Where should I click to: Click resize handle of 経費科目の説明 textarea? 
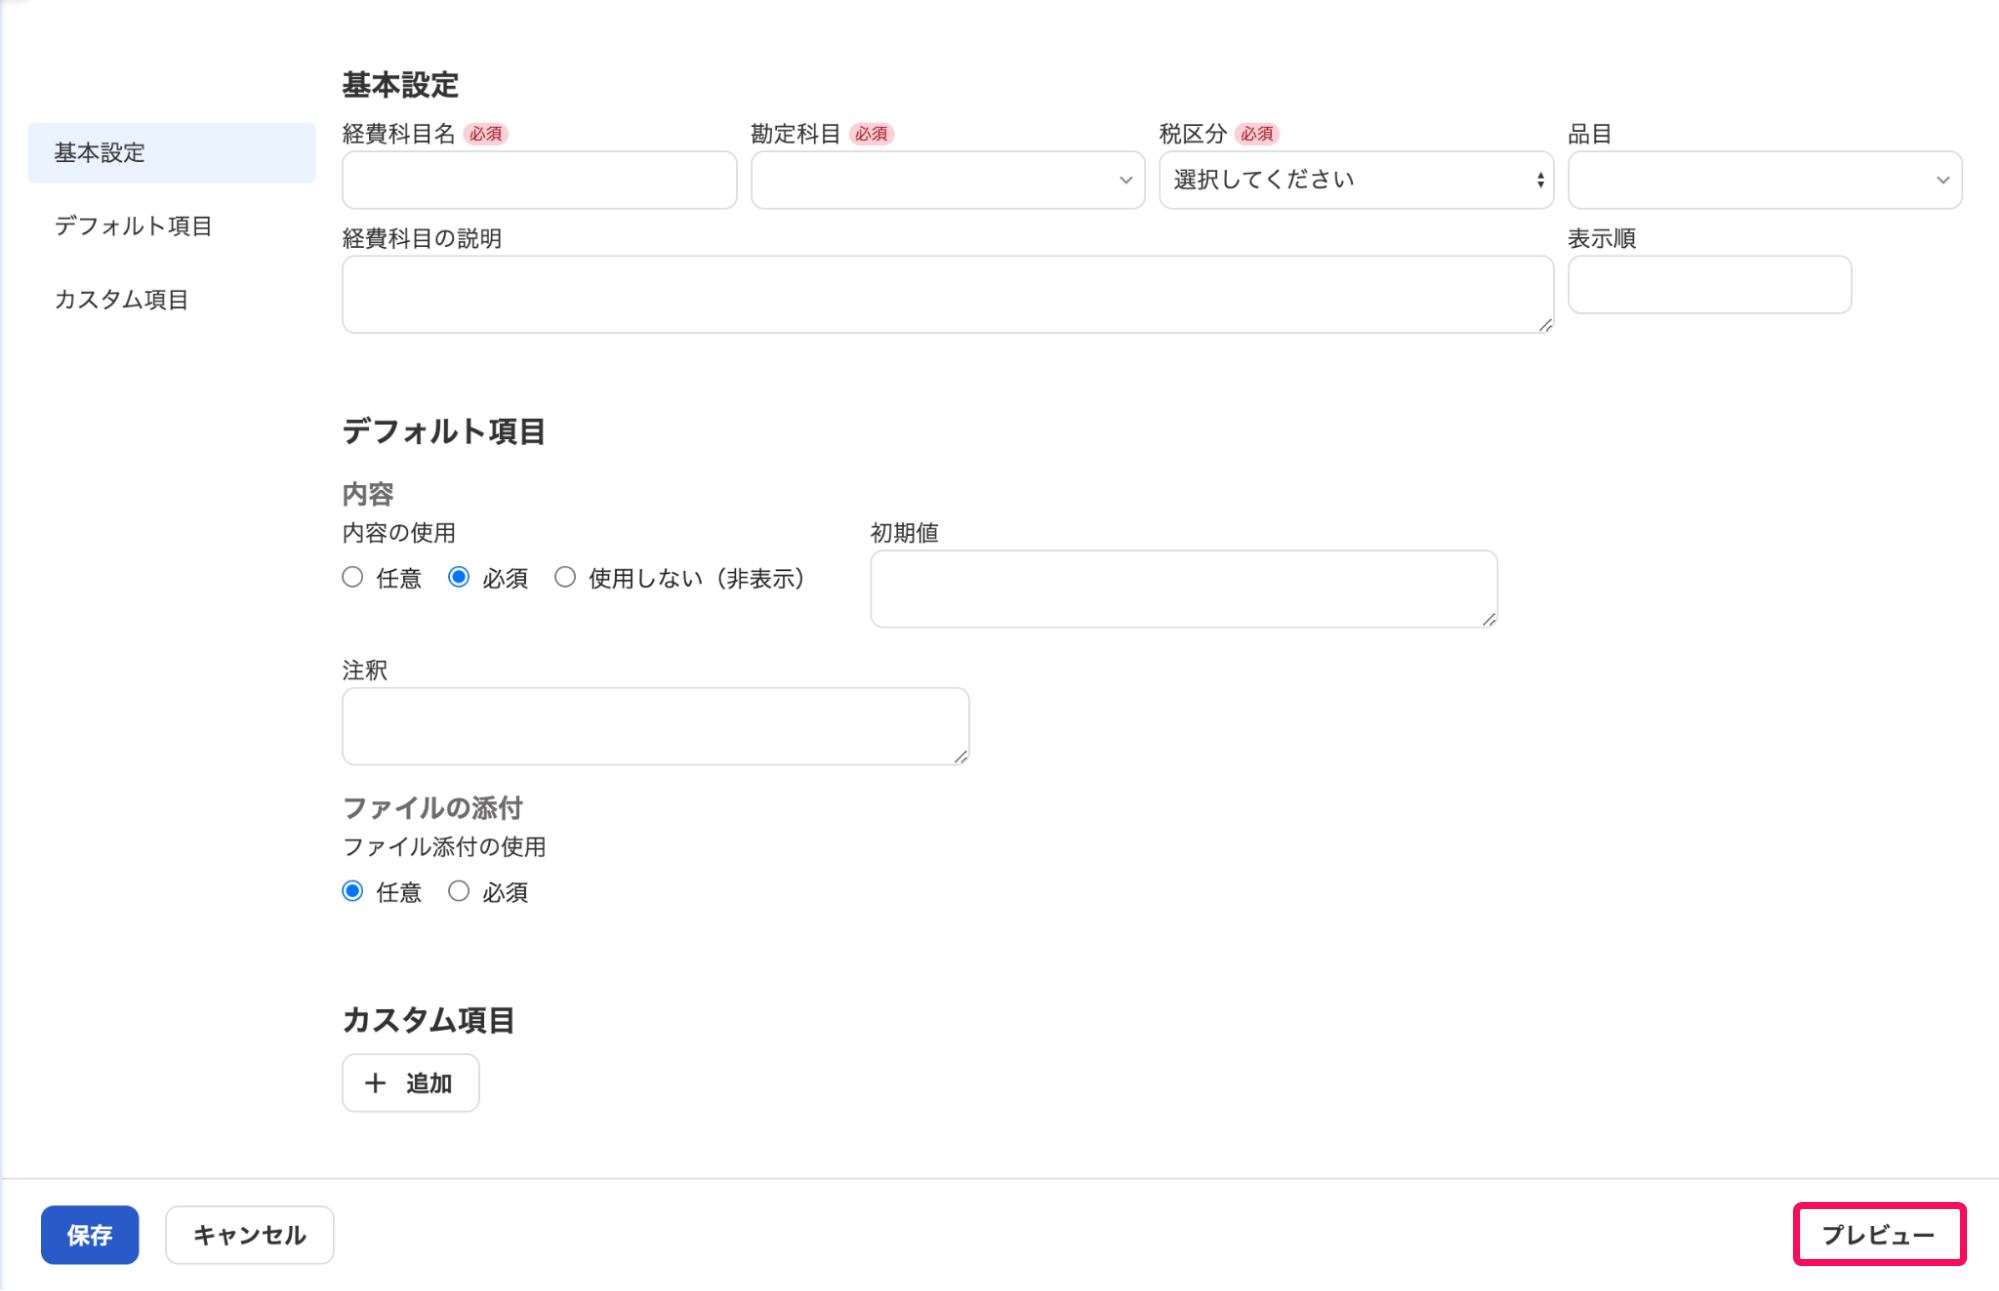(x=1545, y=325)
